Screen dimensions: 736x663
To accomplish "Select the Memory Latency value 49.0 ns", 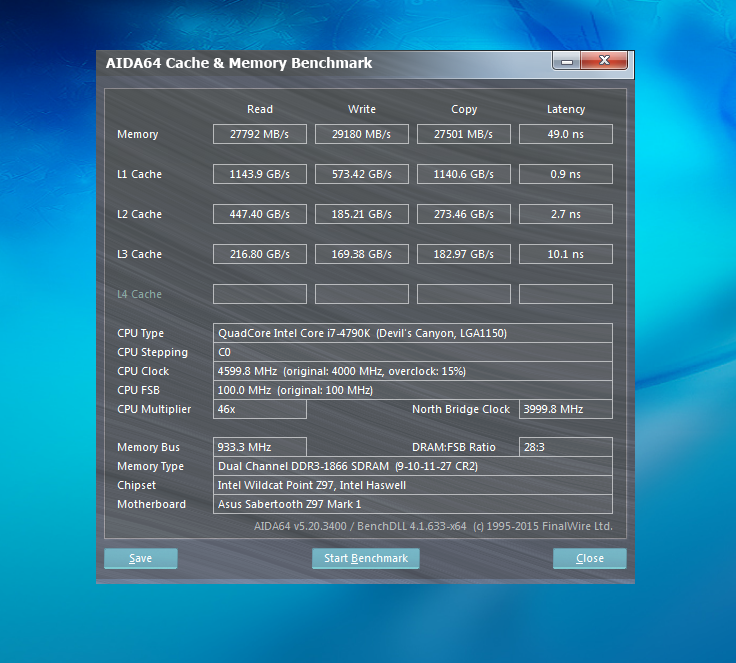I will pos(566,134).
